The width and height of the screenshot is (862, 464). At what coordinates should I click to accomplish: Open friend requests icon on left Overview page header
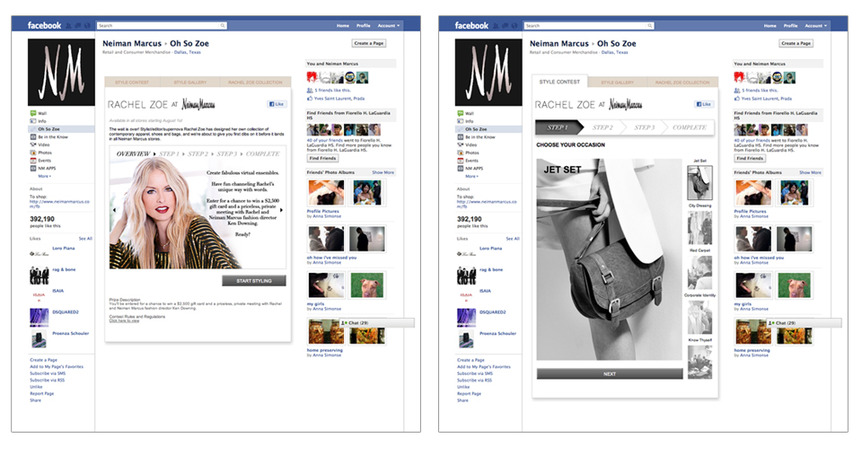69,26
